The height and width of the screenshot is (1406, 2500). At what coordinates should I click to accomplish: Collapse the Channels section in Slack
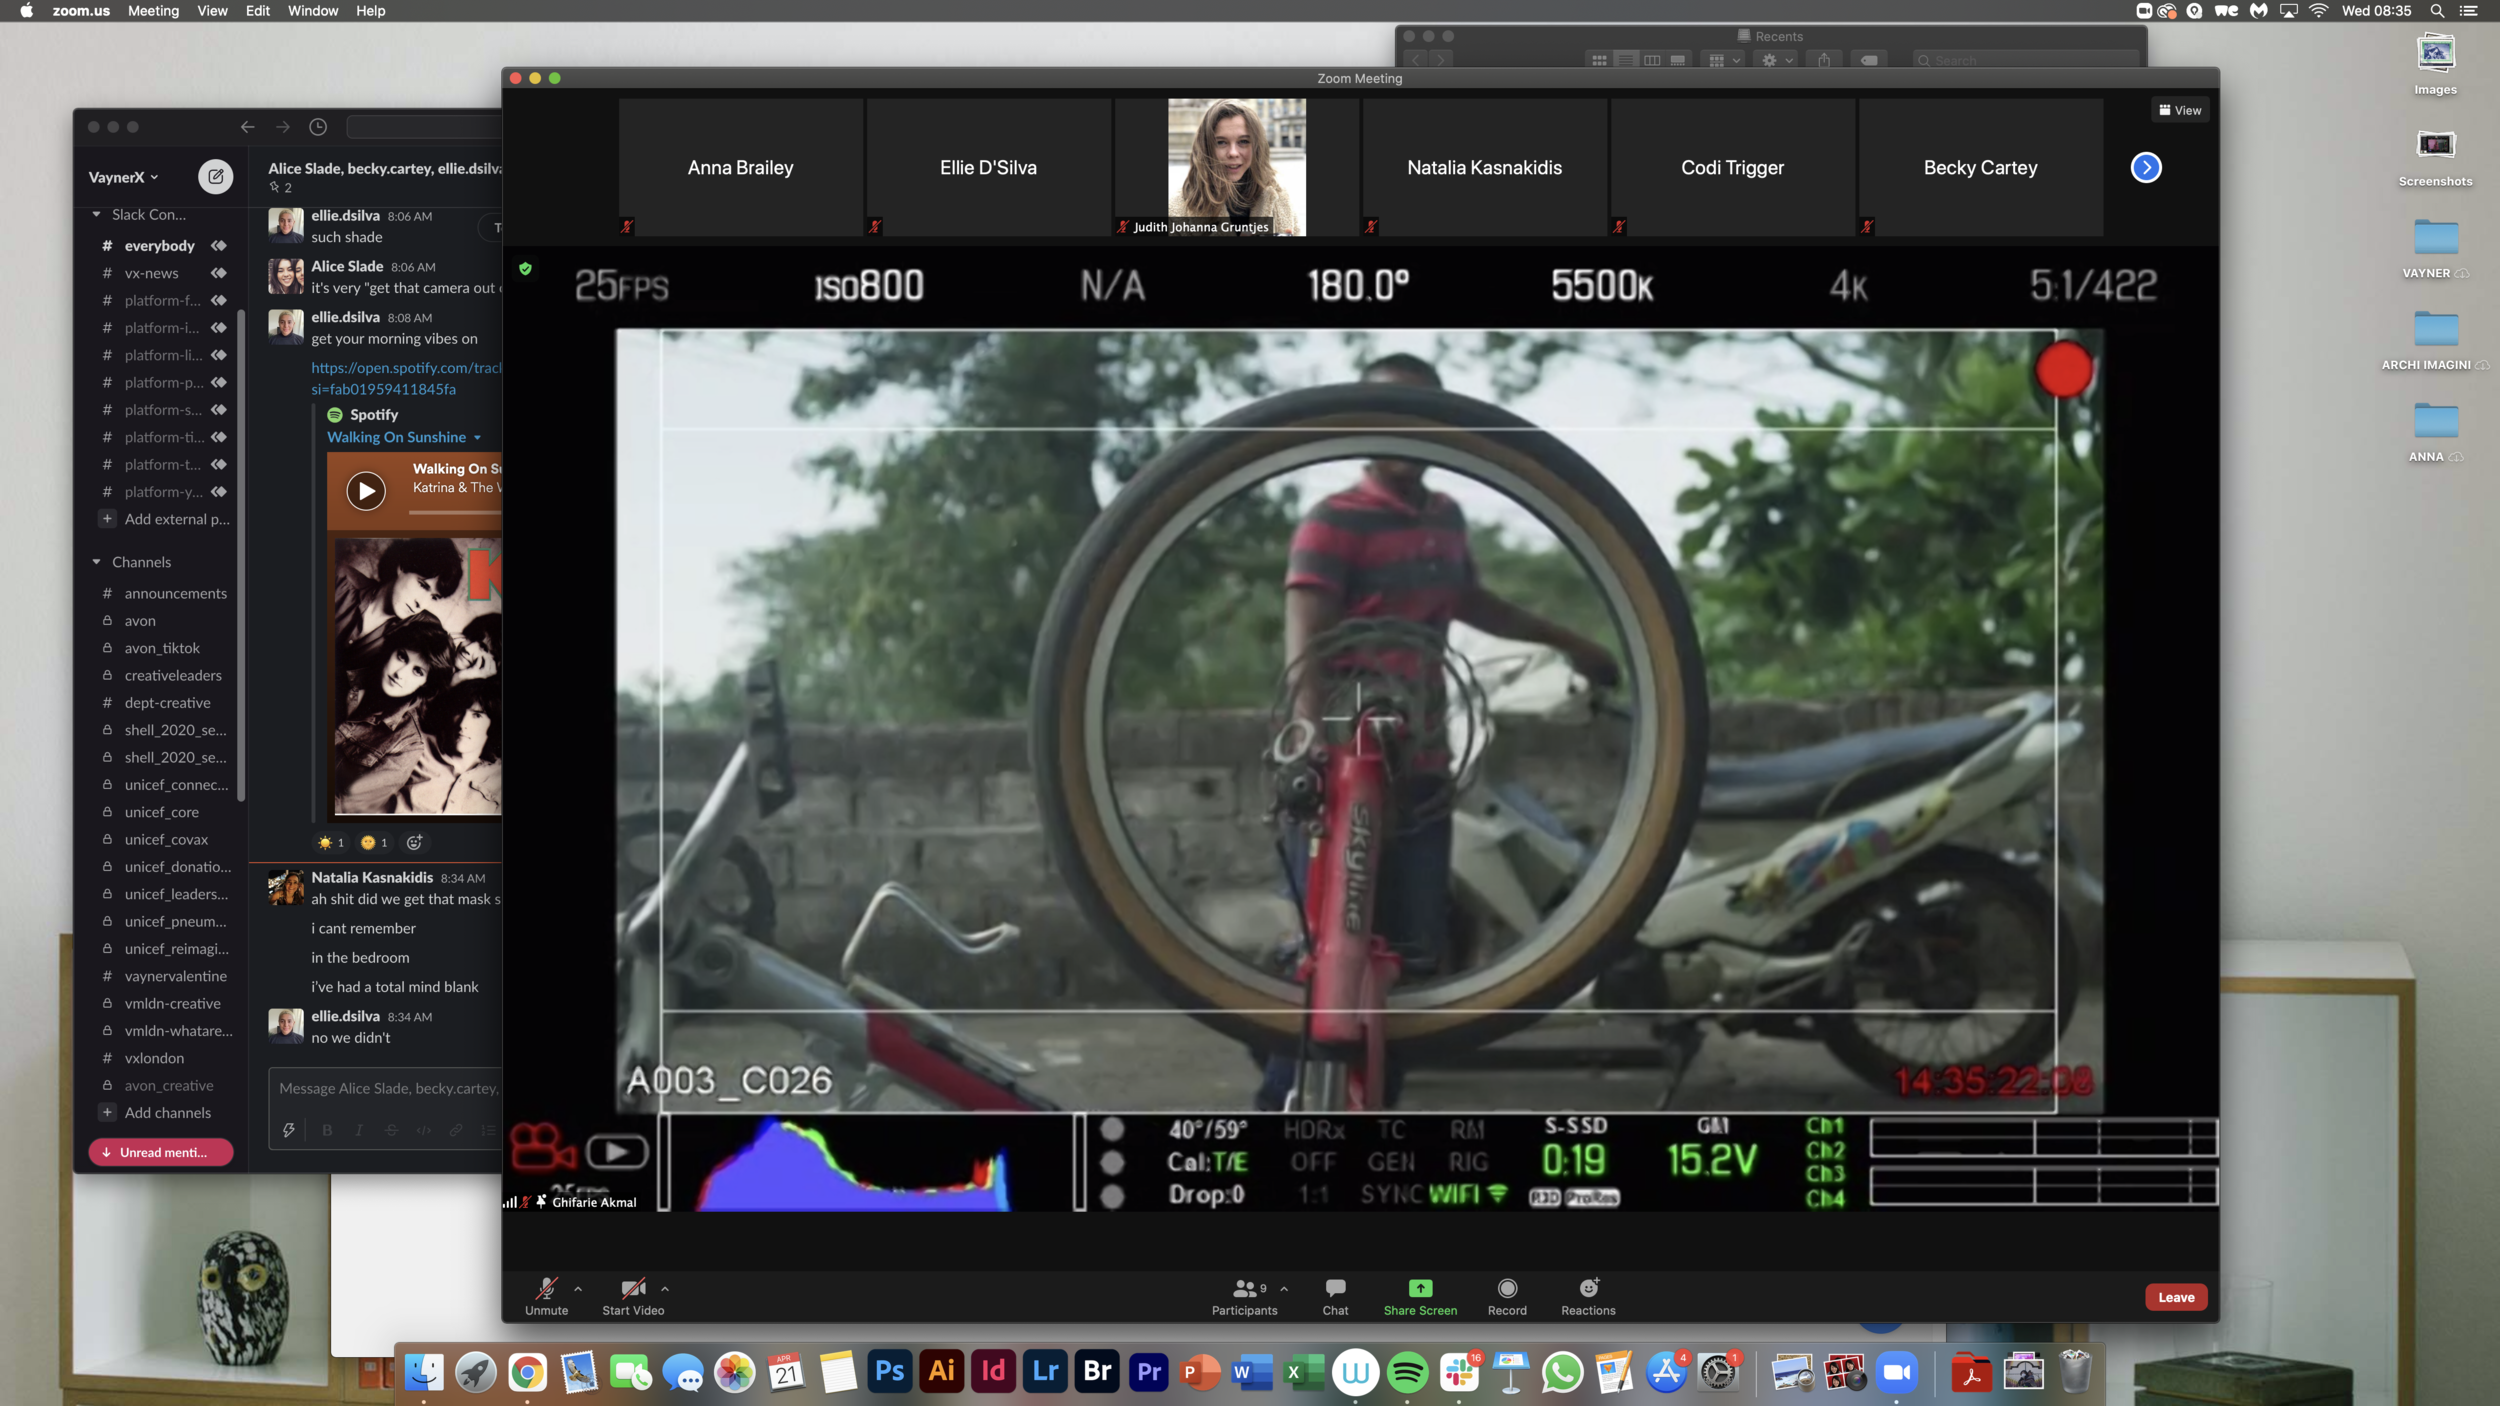click(x=97, y=562)
